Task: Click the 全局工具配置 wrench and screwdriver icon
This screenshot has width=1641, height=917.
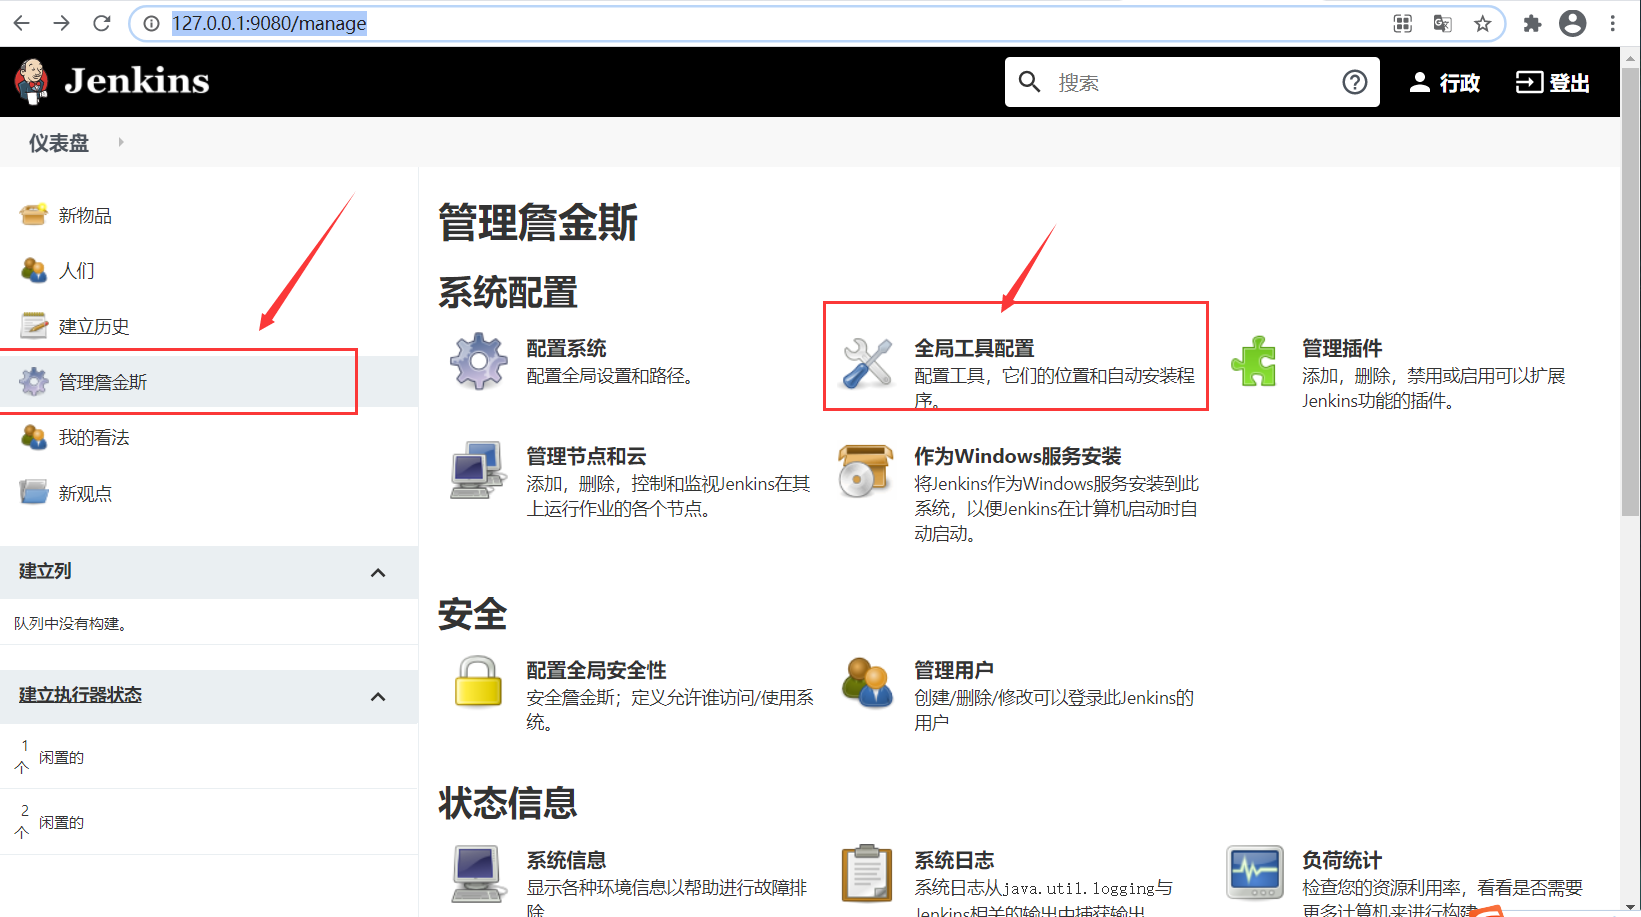Action: (866, 362)
